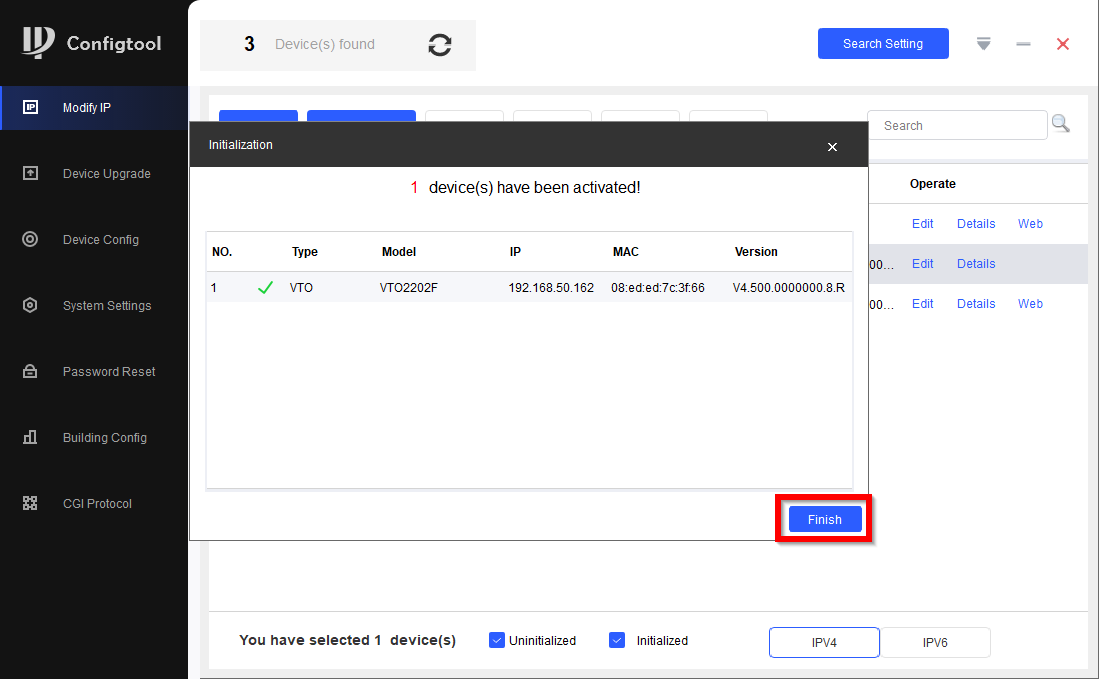Close the Initialization dialog
The image size is (1099, 679).
tap(832, 147)
